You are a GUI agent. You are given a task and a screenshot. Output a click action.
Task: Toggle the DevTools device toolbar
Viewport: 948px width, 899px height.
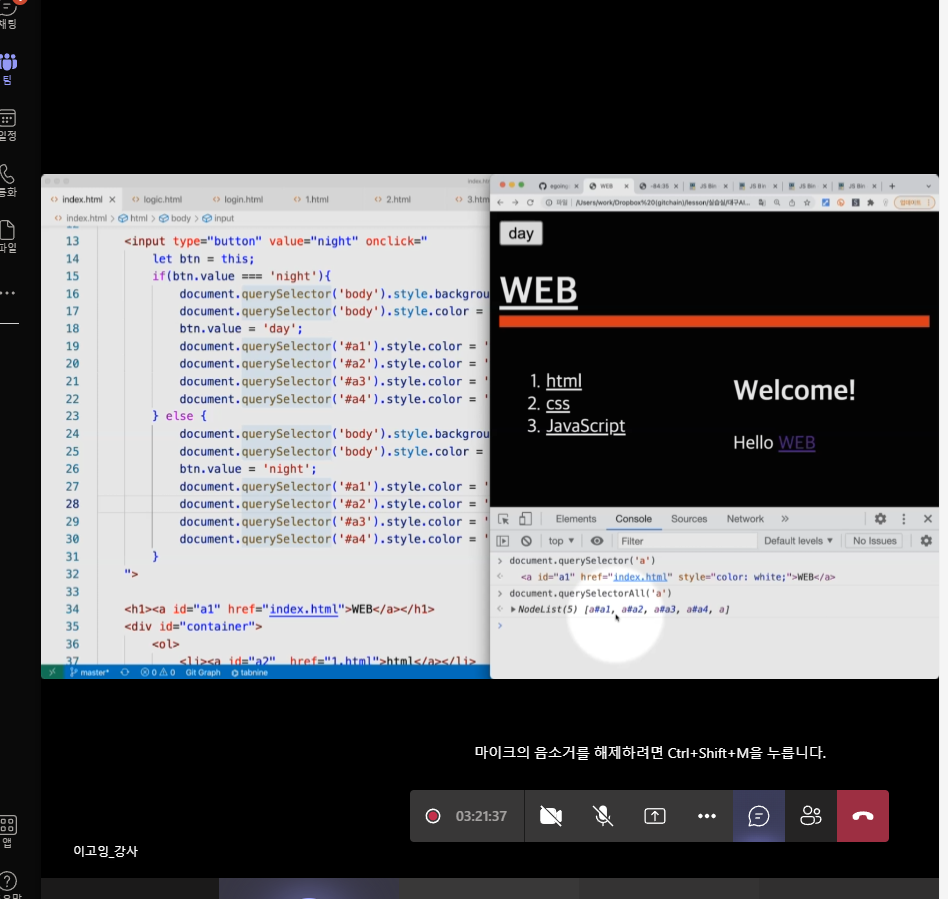pyautogui.click(x=525, y=519)
